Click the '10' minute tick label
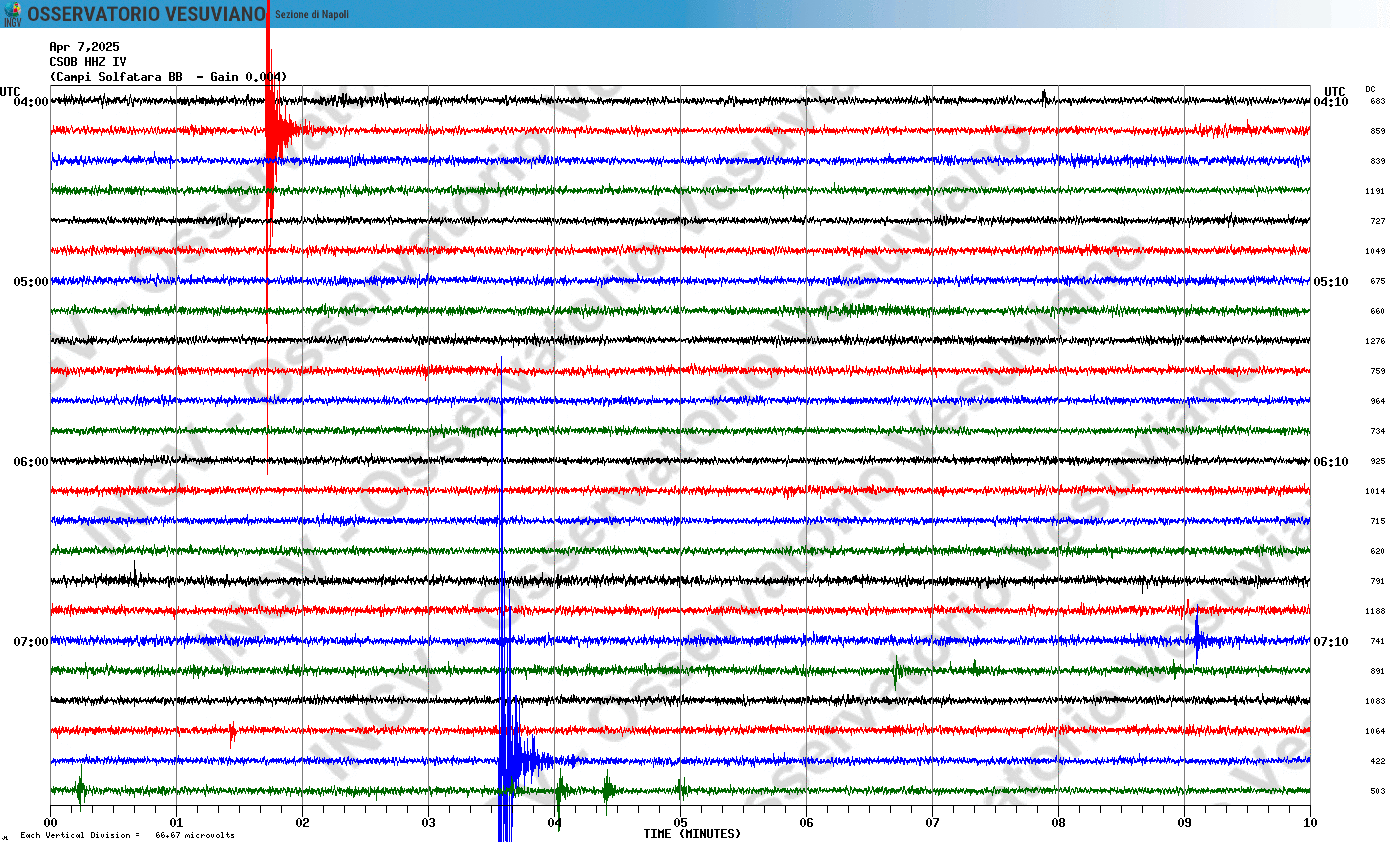 (1311, 823)
